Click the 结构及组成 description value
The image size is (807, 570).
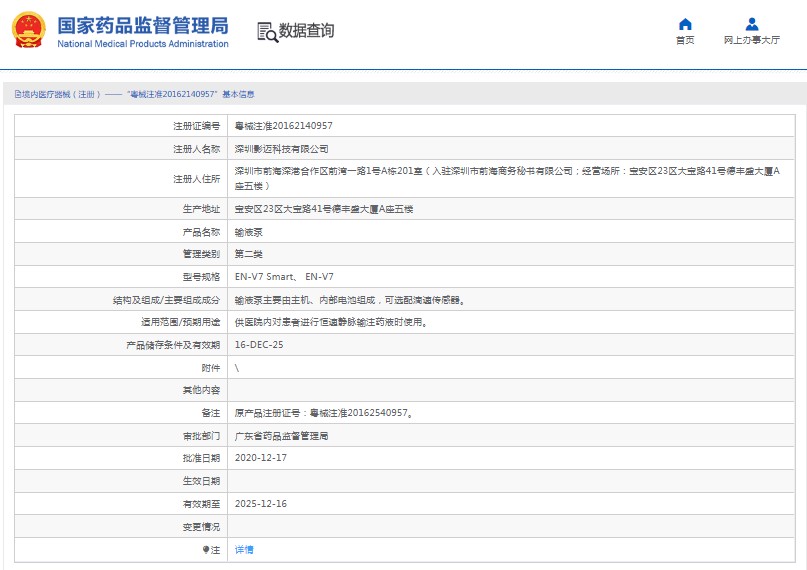(349, 300)
